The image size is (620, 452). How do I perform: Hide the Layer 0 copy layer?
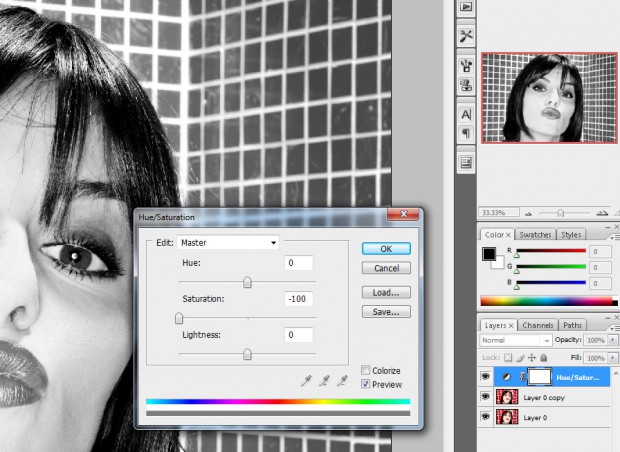click(486, 396)
